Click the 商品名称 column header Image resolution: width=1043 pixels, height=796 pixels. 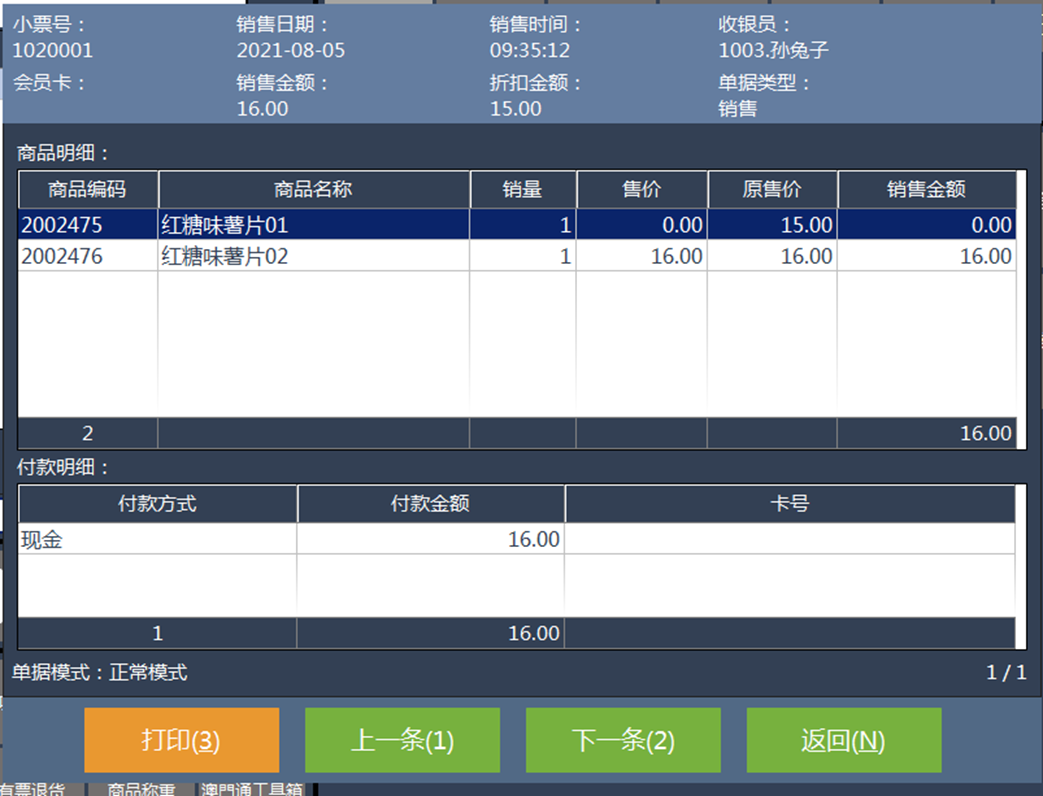[313, 189]
